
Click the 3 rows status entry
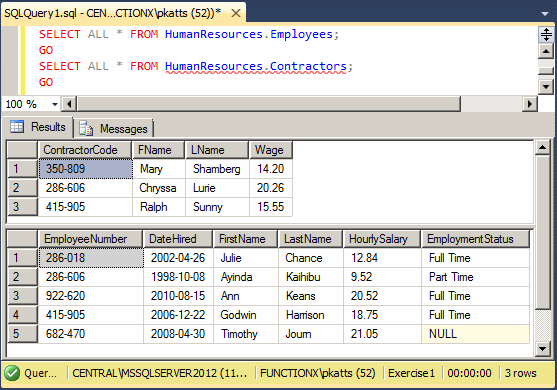pos(520,373)
